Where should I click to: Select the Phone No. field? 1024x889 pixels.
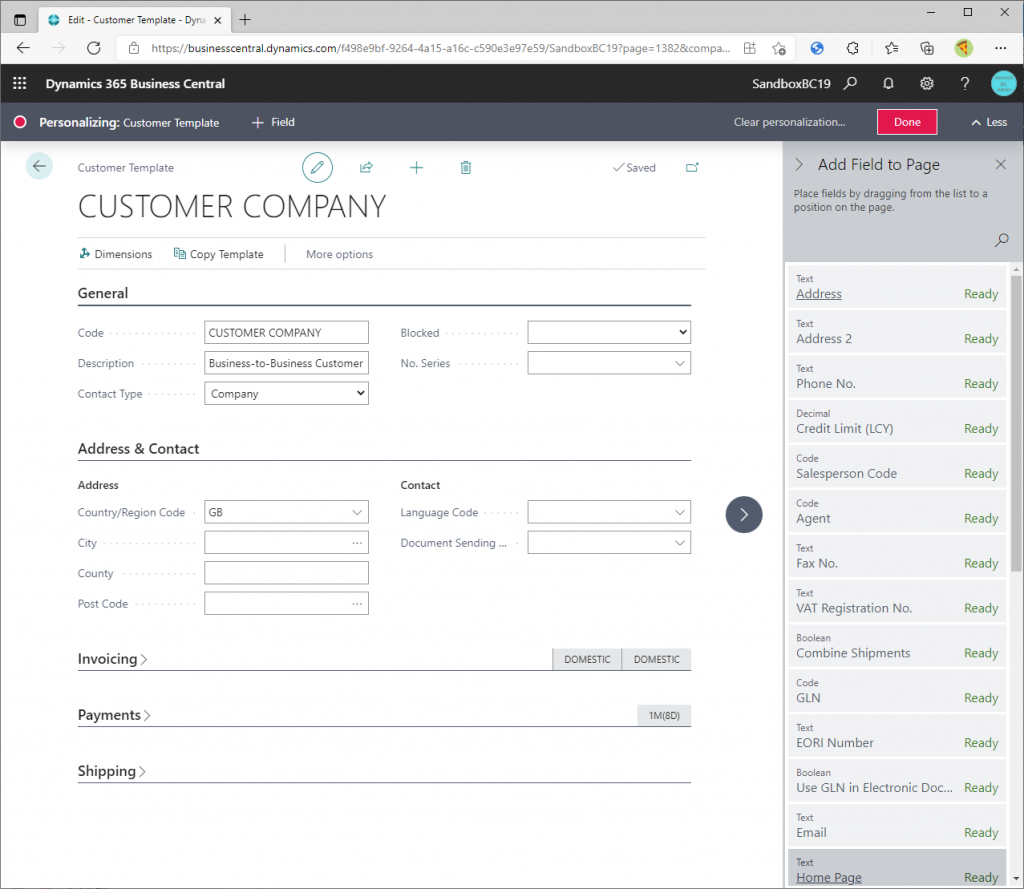(x=897, y=377)
